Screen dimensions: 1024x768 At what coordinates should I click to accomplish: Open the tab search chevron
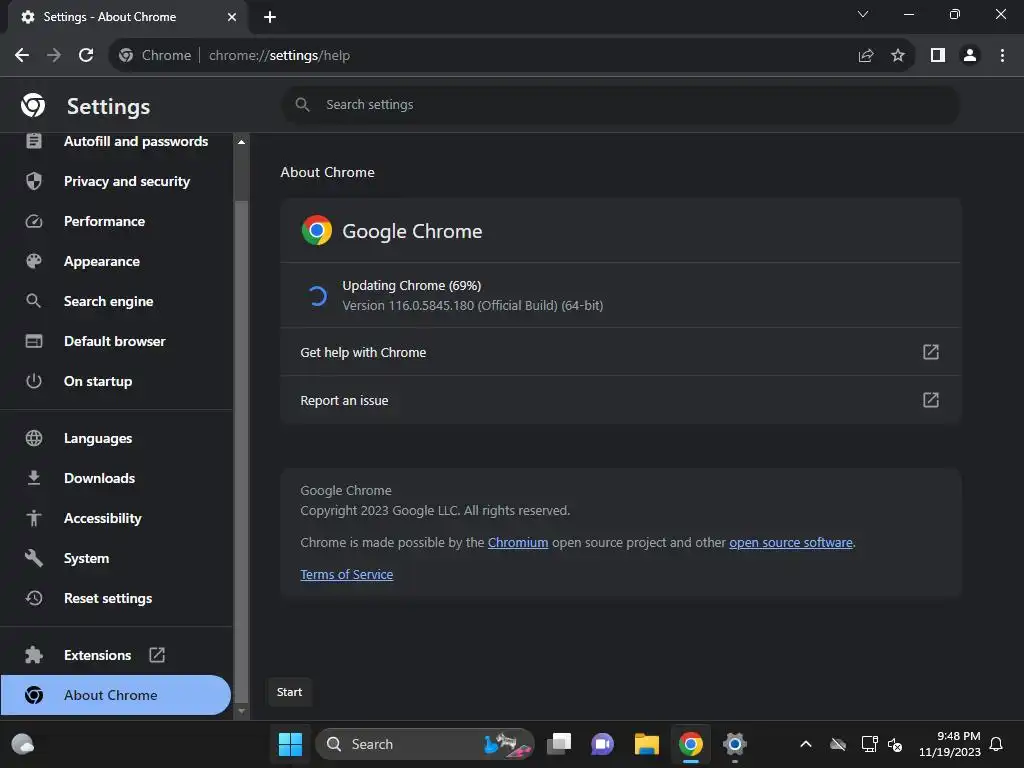tap(863, 14)
